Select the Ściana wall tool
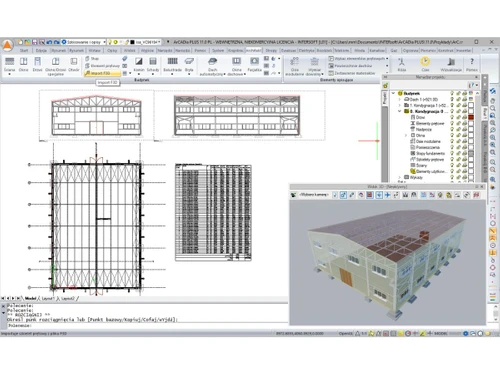Viewport: 500px width, 375px height. coord(10,64)
